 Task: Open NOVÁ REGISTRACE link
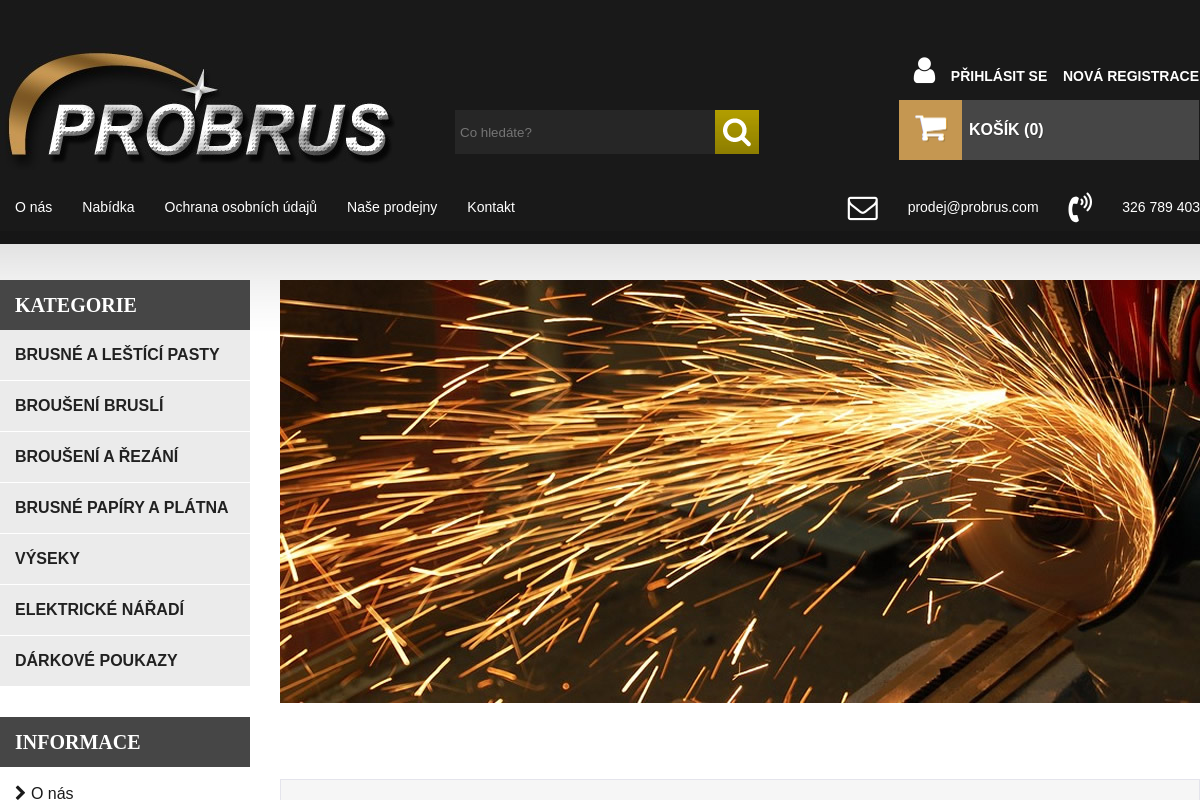pos(1131,76)
